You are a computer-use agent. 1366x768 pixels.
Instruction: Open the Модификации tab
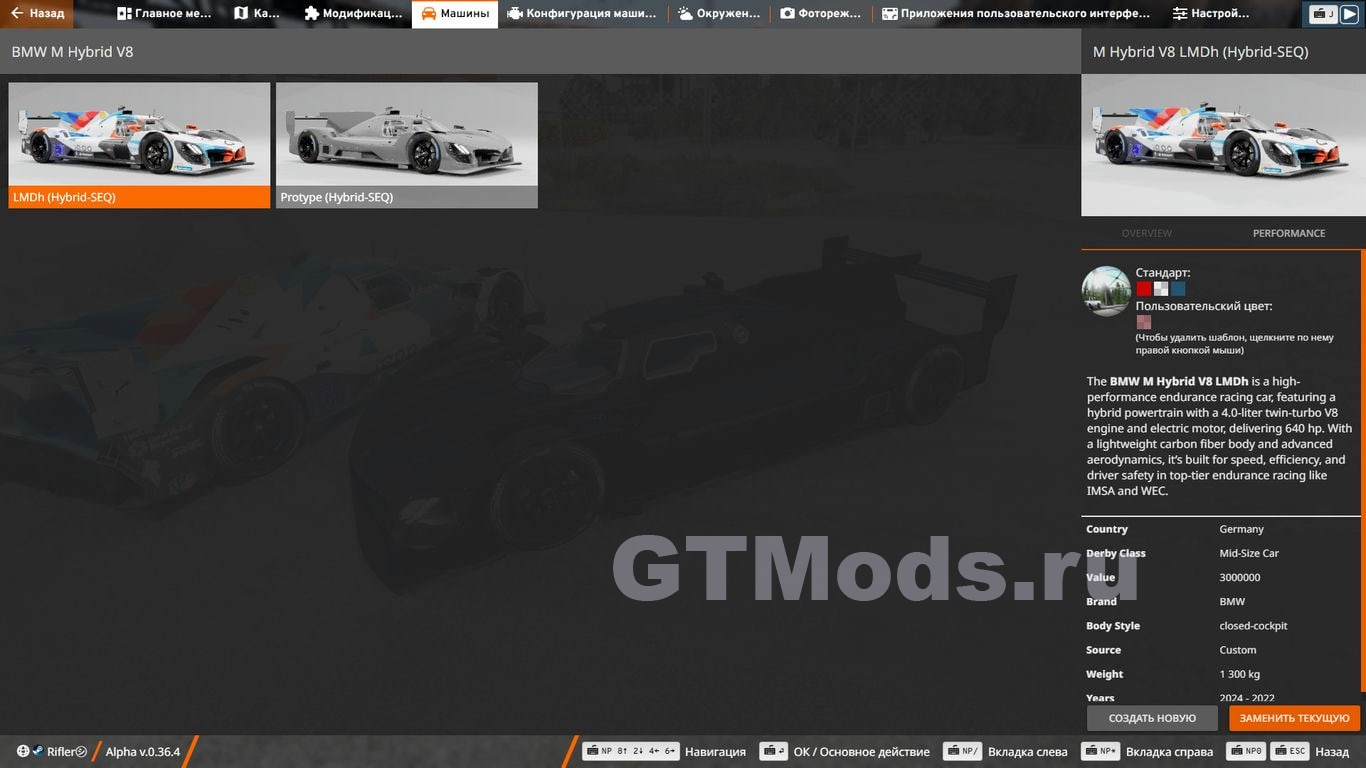353,14
